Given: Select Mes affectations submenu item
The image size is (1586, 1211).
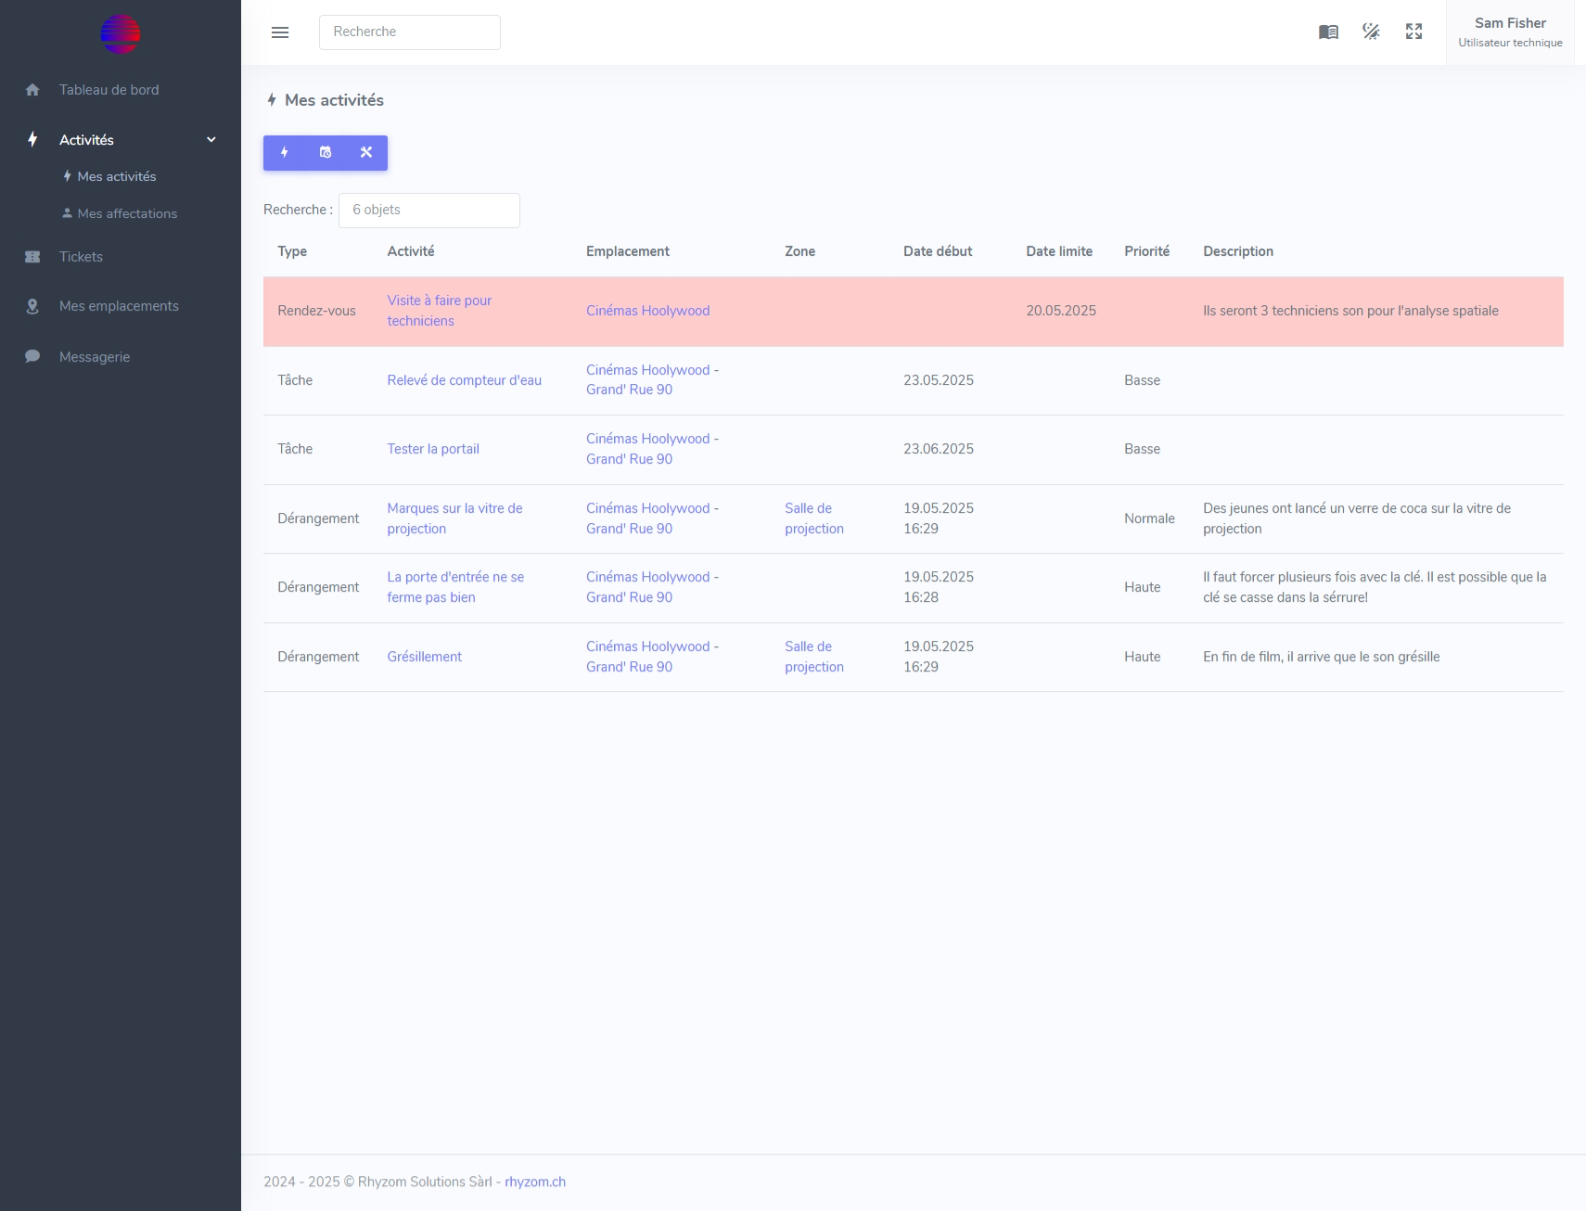Looking at the screenshot, I should [127, 214].
